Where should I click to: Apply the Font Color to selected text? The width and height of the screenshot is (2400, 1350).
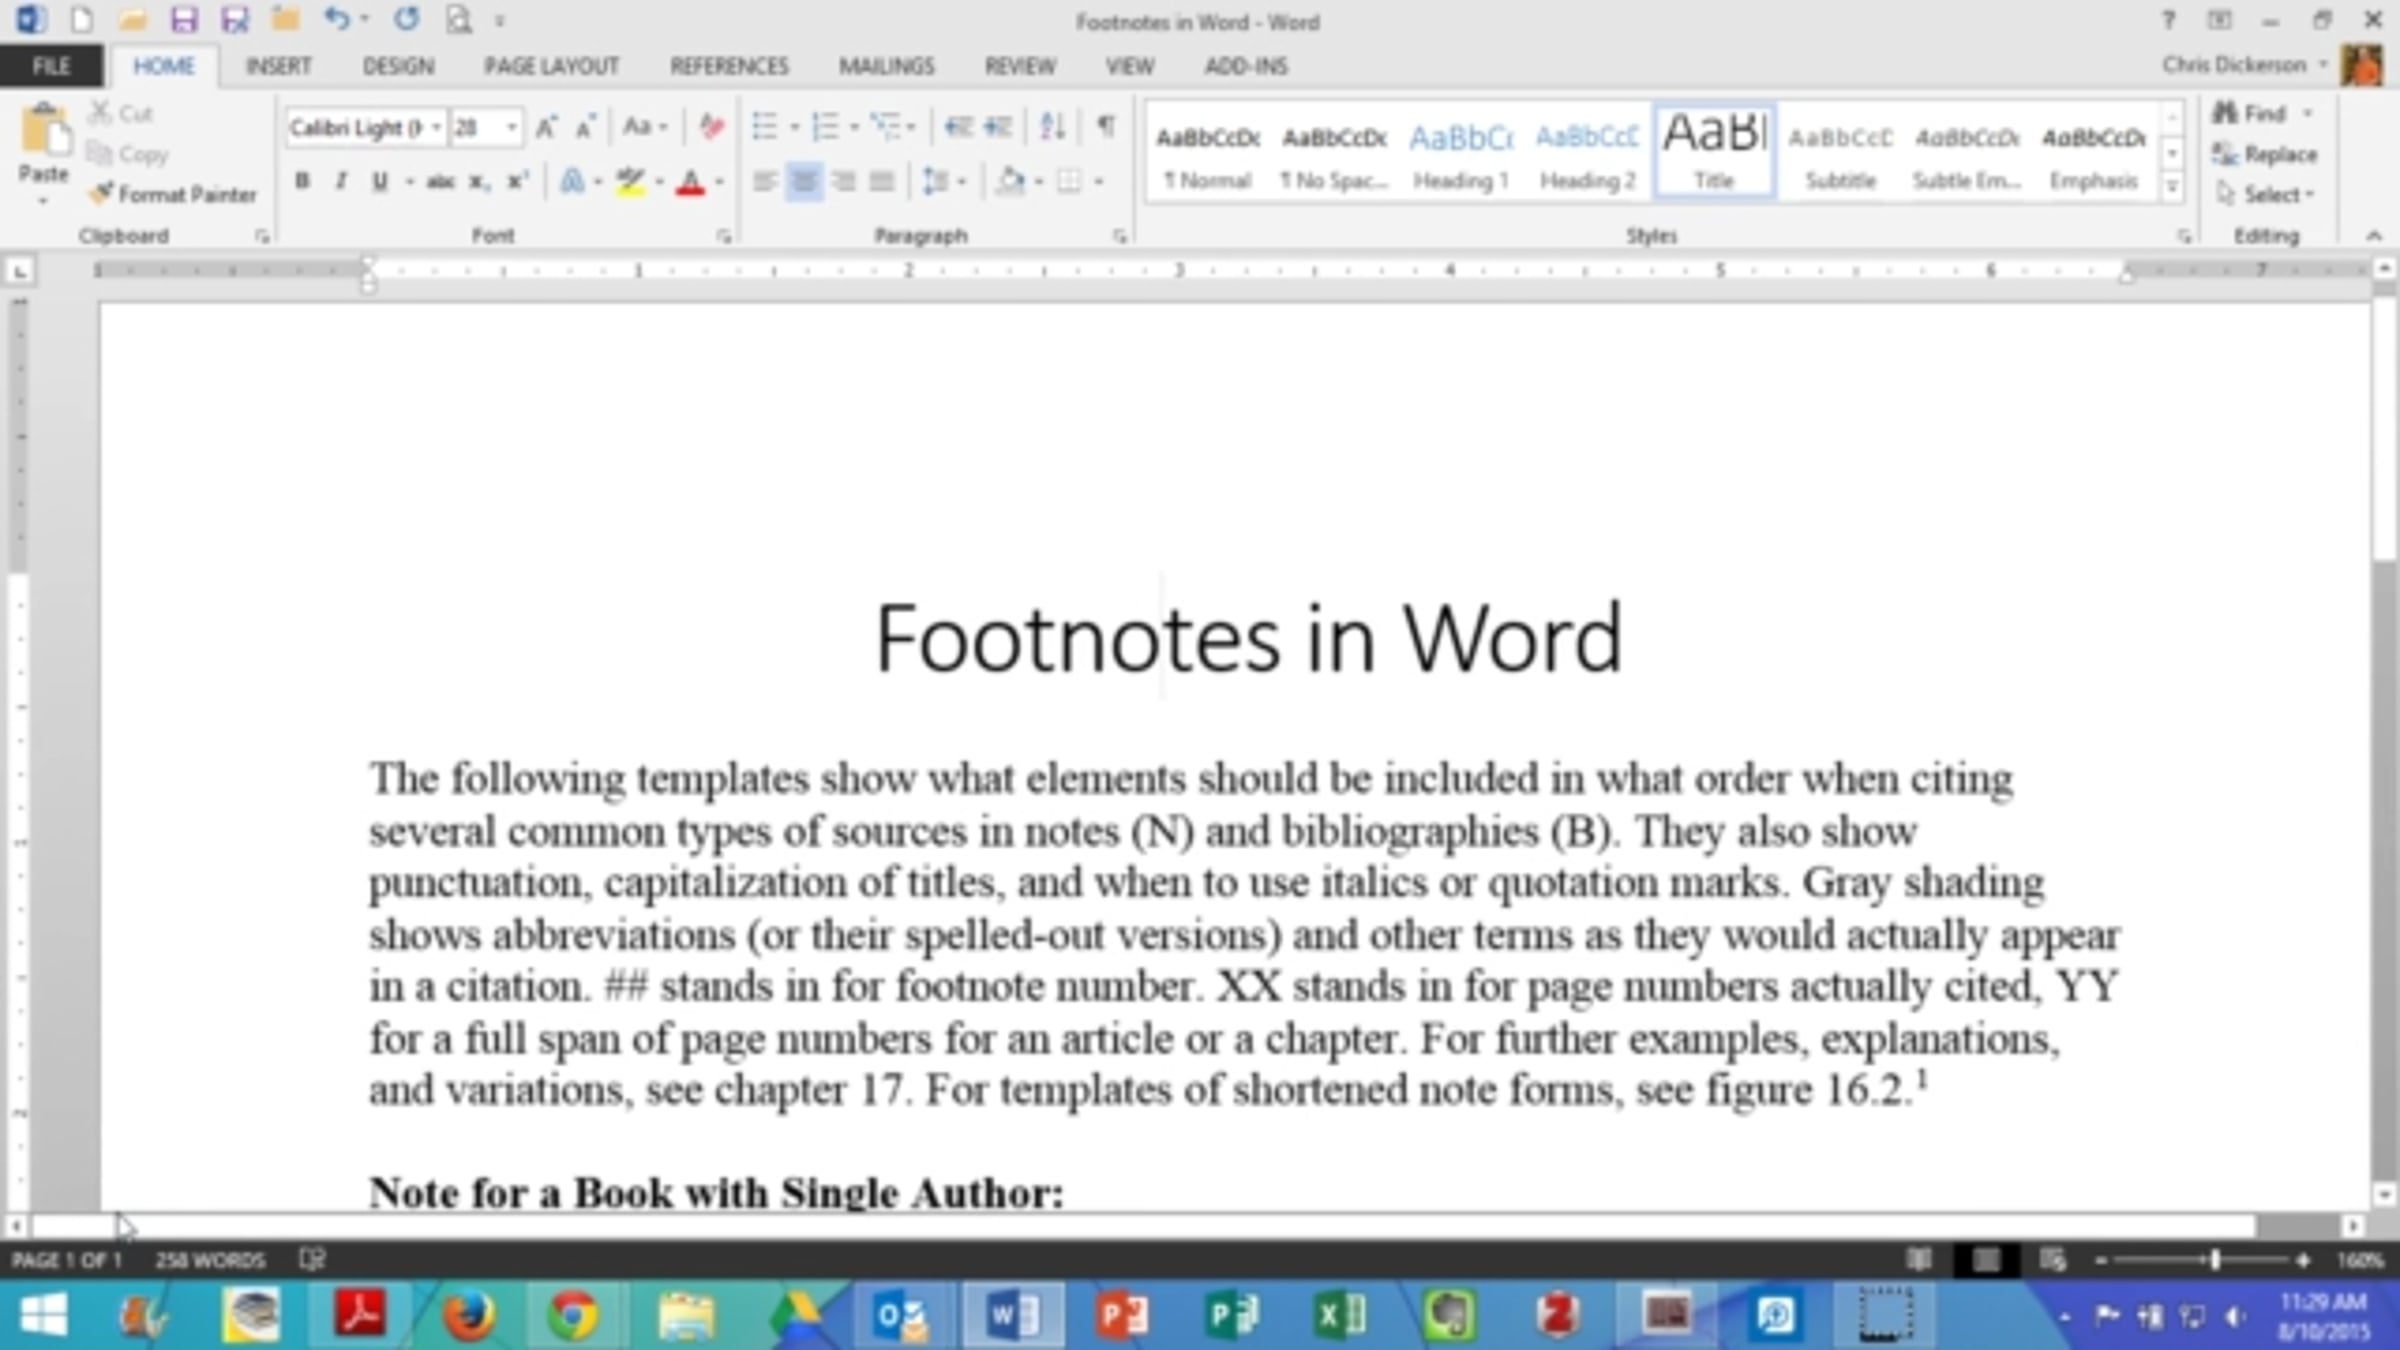click(x=693, y=181)
